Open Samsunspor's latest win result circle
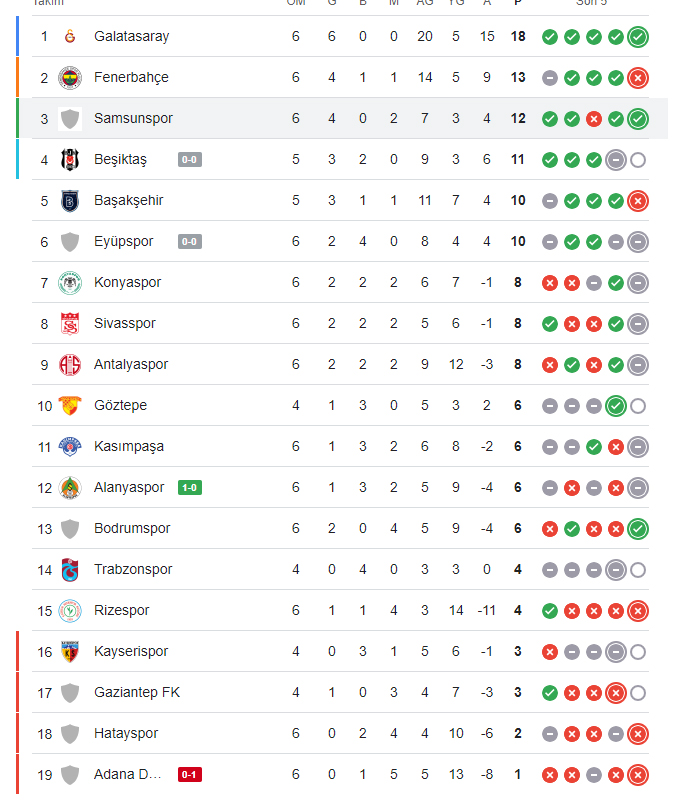Screen dimensions: 674x800 tap(638, 119)
